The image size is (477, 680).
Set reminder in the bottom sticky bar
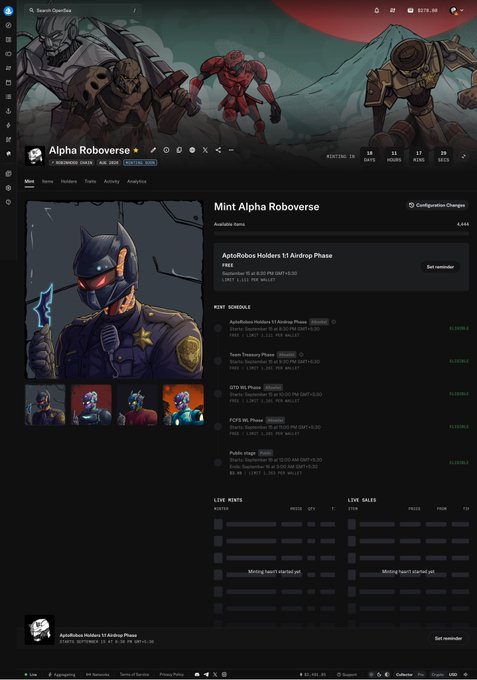pyautogui.click(x=448, y=638)
